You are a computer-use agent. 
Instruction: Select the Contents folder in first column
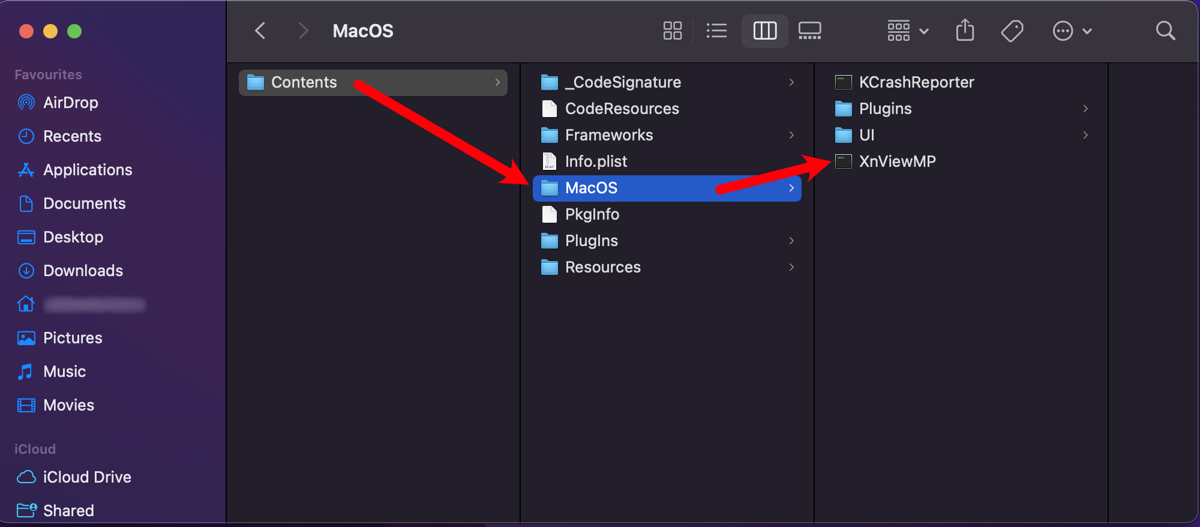point(304,82)
